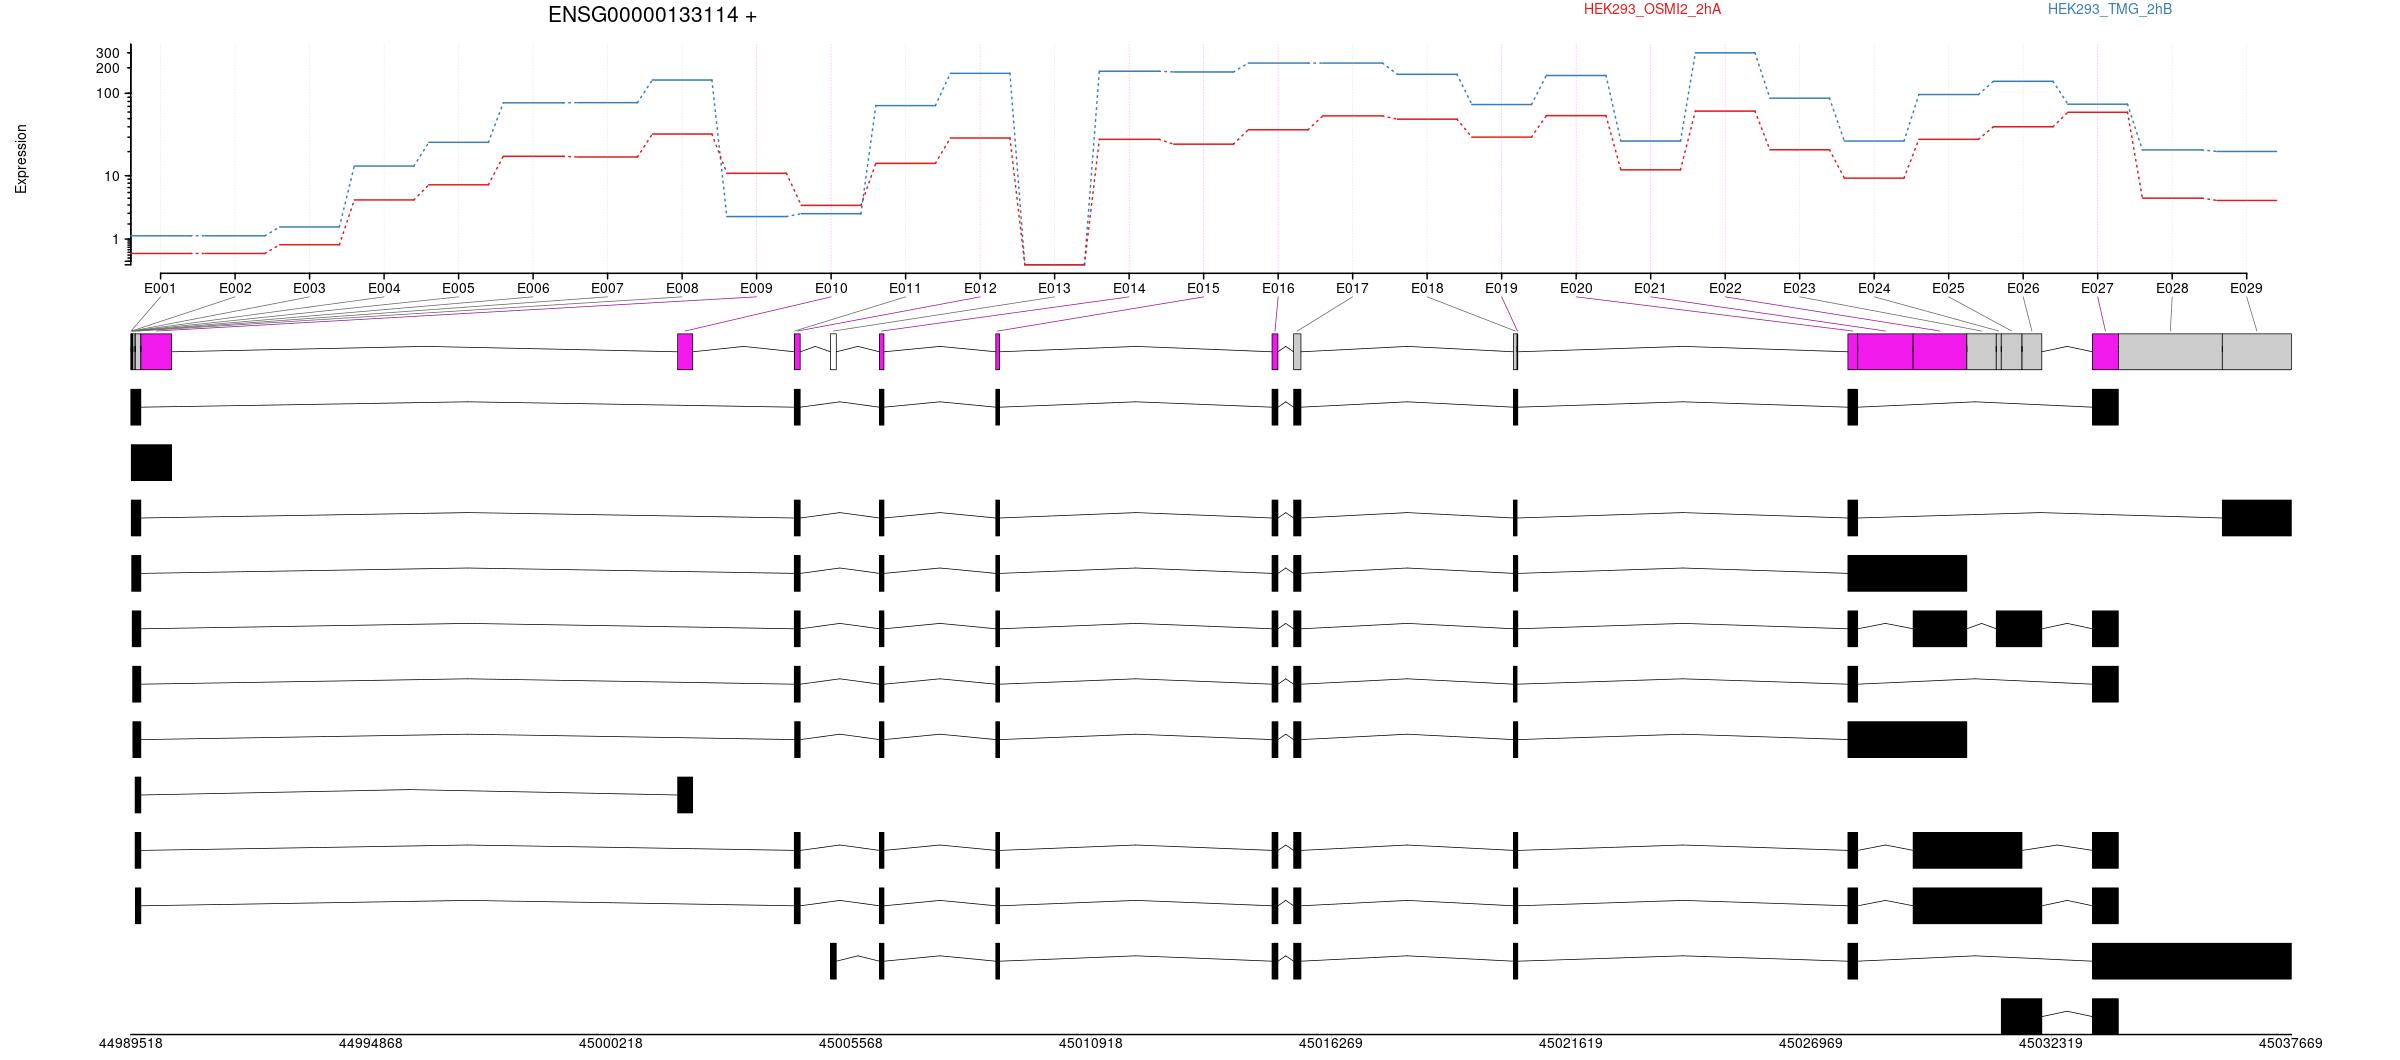Click the E010 exon label
This screenshot has width=2400, height=1060.
(831, 288)
